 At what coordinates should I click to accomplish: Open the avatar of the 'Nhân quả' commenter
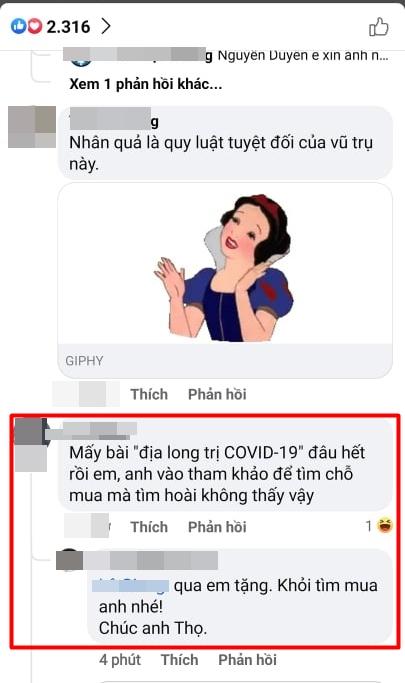click(x=32, y=127)
